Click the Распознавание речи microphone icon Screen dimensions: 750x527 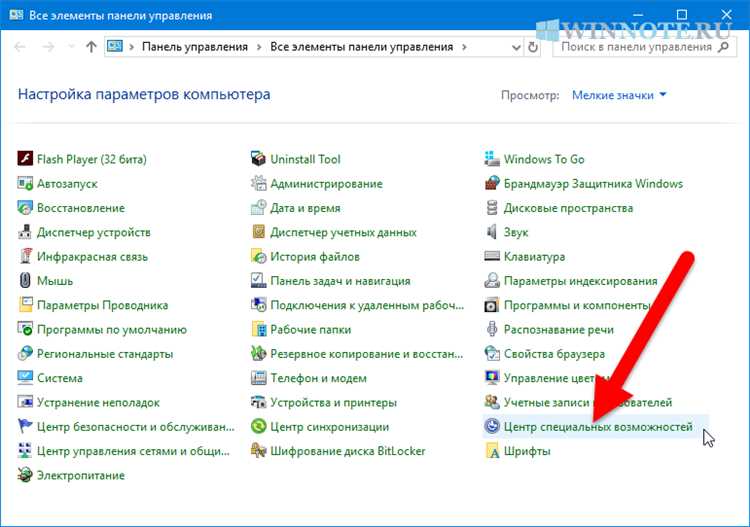[x=492, y=329]
